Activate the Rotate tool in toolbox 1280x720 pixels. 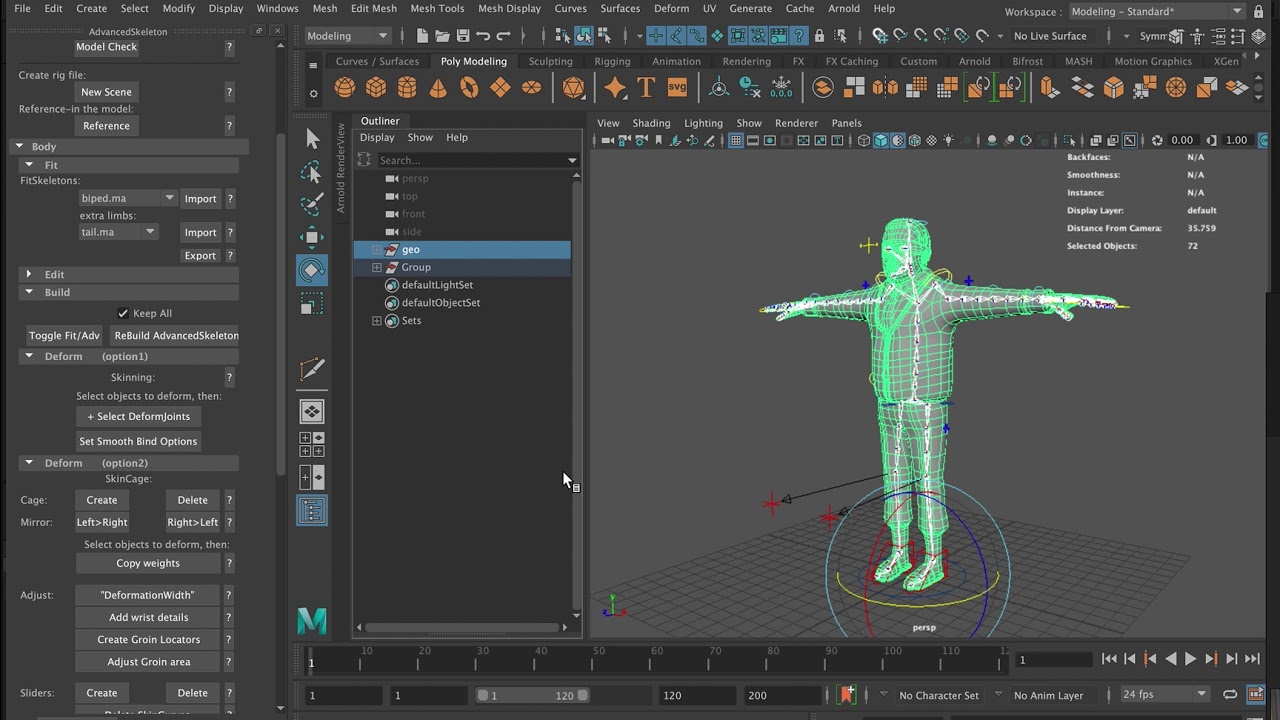(312, 270)
